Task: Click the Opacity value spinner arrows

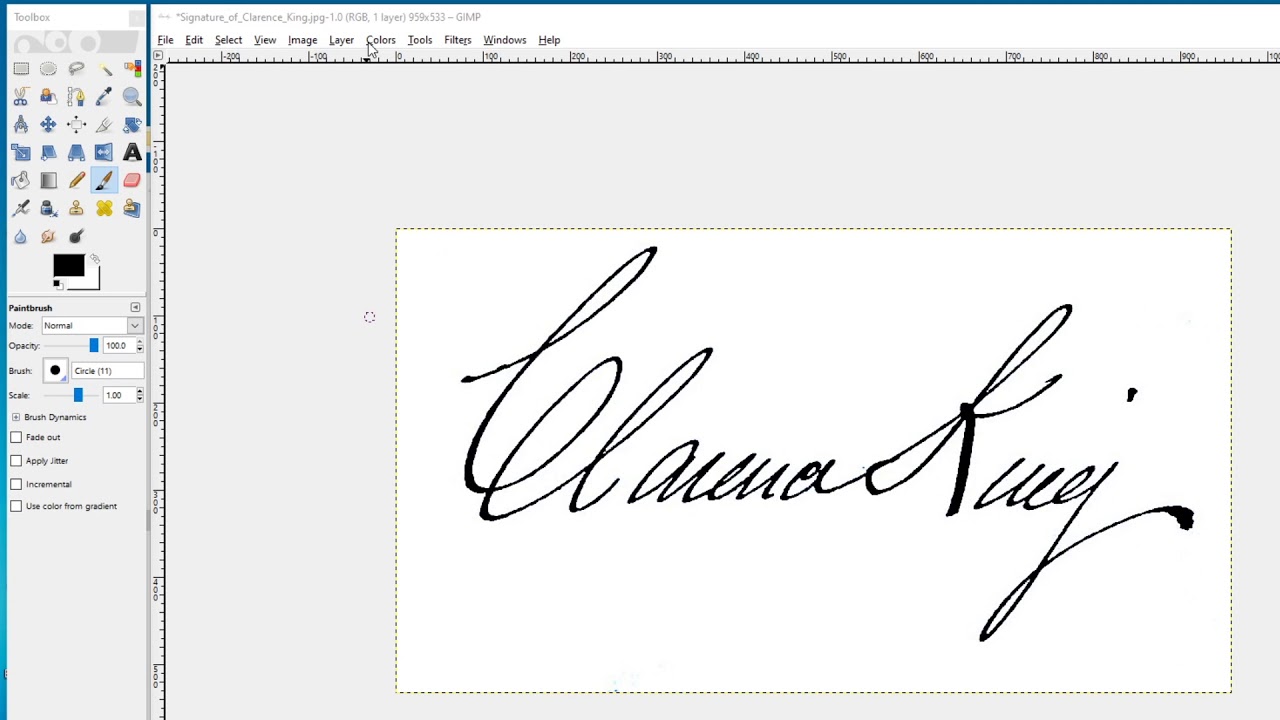Action: click(x=139, y=346)
